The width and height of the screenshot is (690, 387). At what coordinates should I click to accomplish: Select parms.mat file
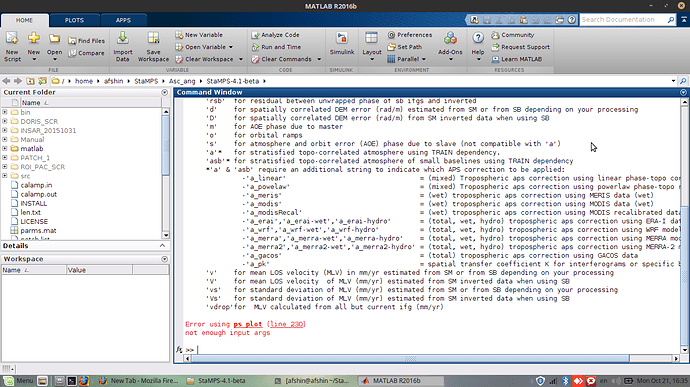[38, 231]
